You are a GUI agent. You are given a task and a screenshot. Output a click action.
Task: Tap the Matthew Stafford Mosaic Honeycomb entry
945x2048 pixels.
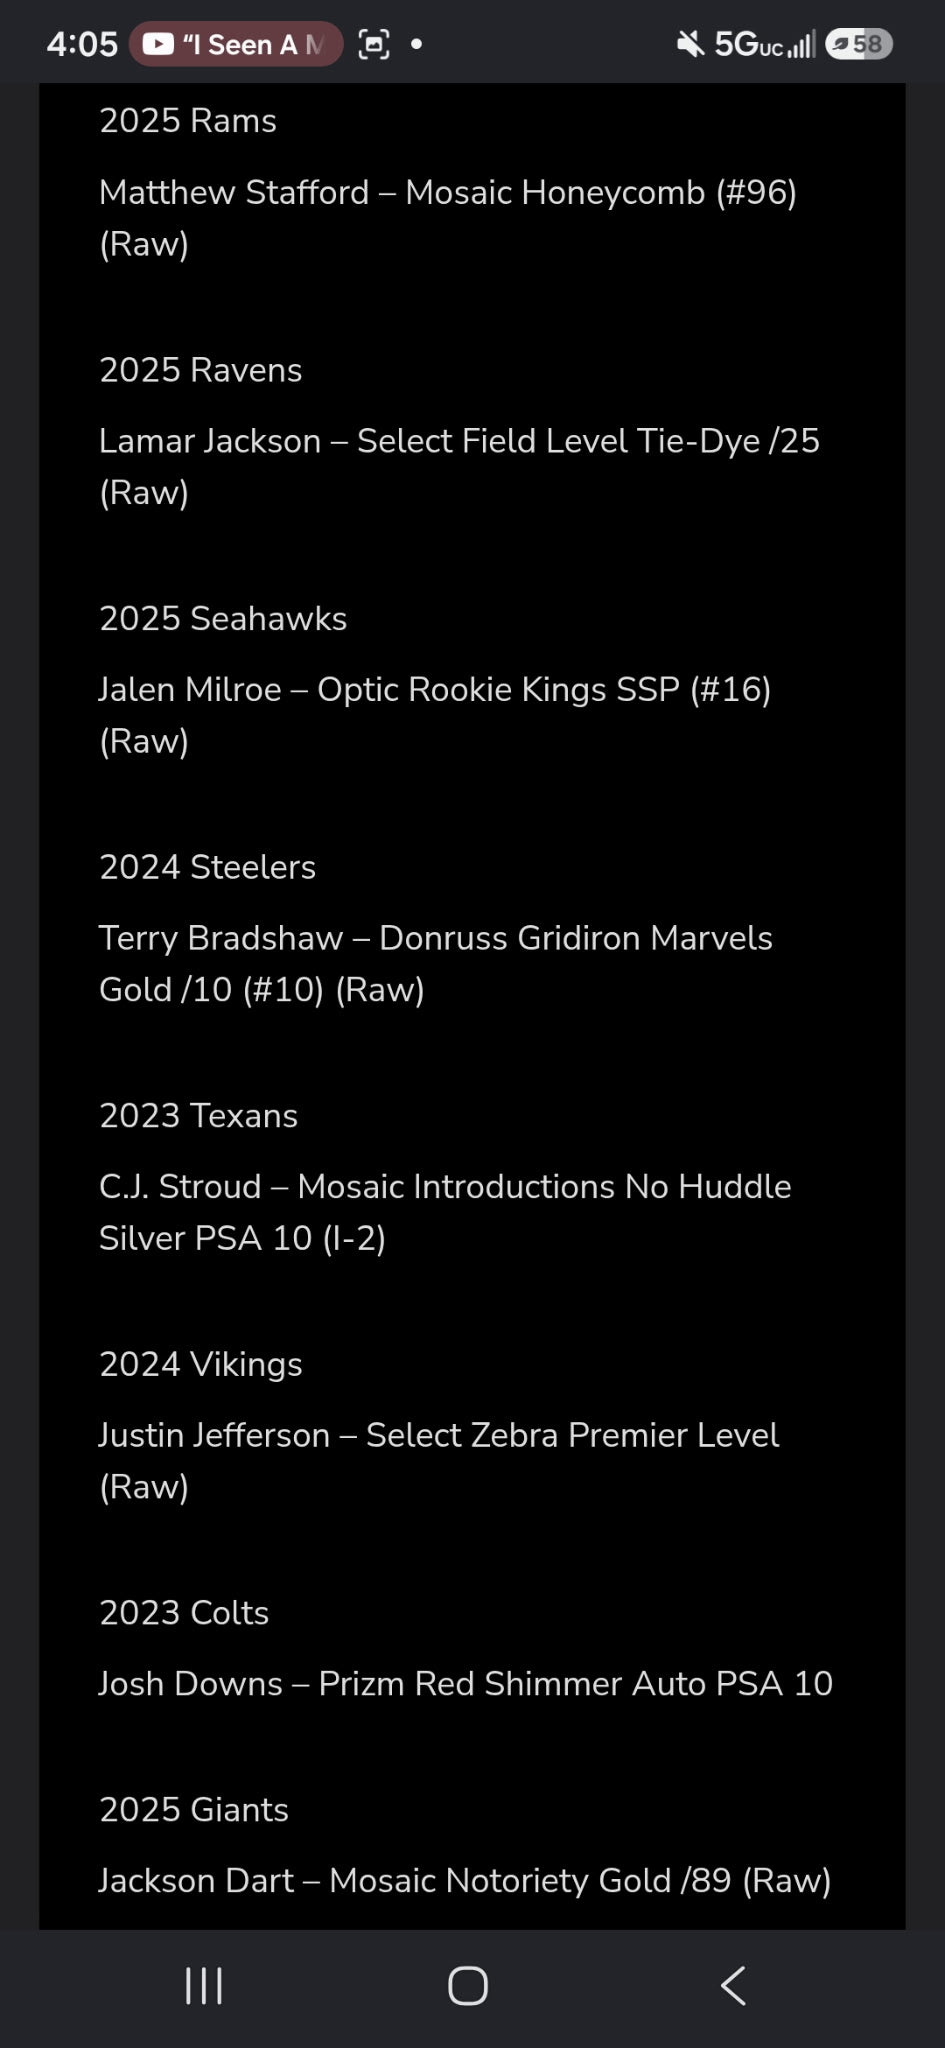tap(448, 218)
